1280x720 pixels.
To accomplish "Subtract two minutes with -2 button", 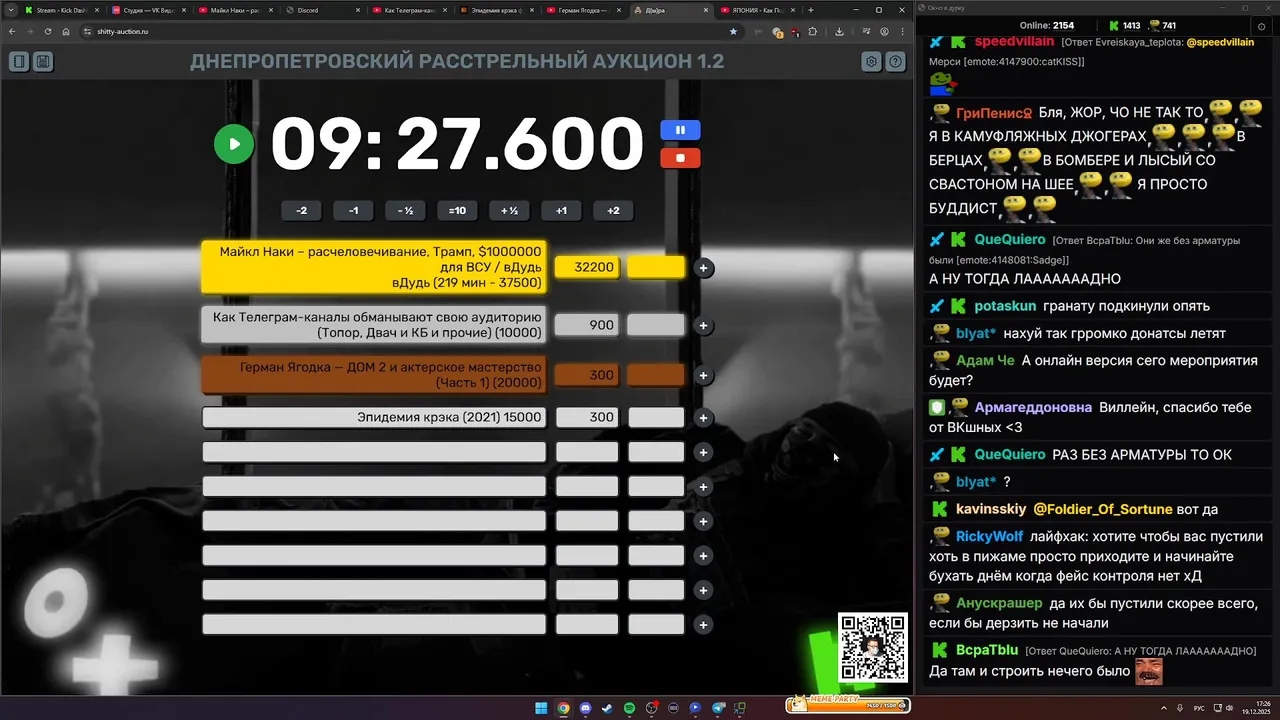I will pos(301,210).
